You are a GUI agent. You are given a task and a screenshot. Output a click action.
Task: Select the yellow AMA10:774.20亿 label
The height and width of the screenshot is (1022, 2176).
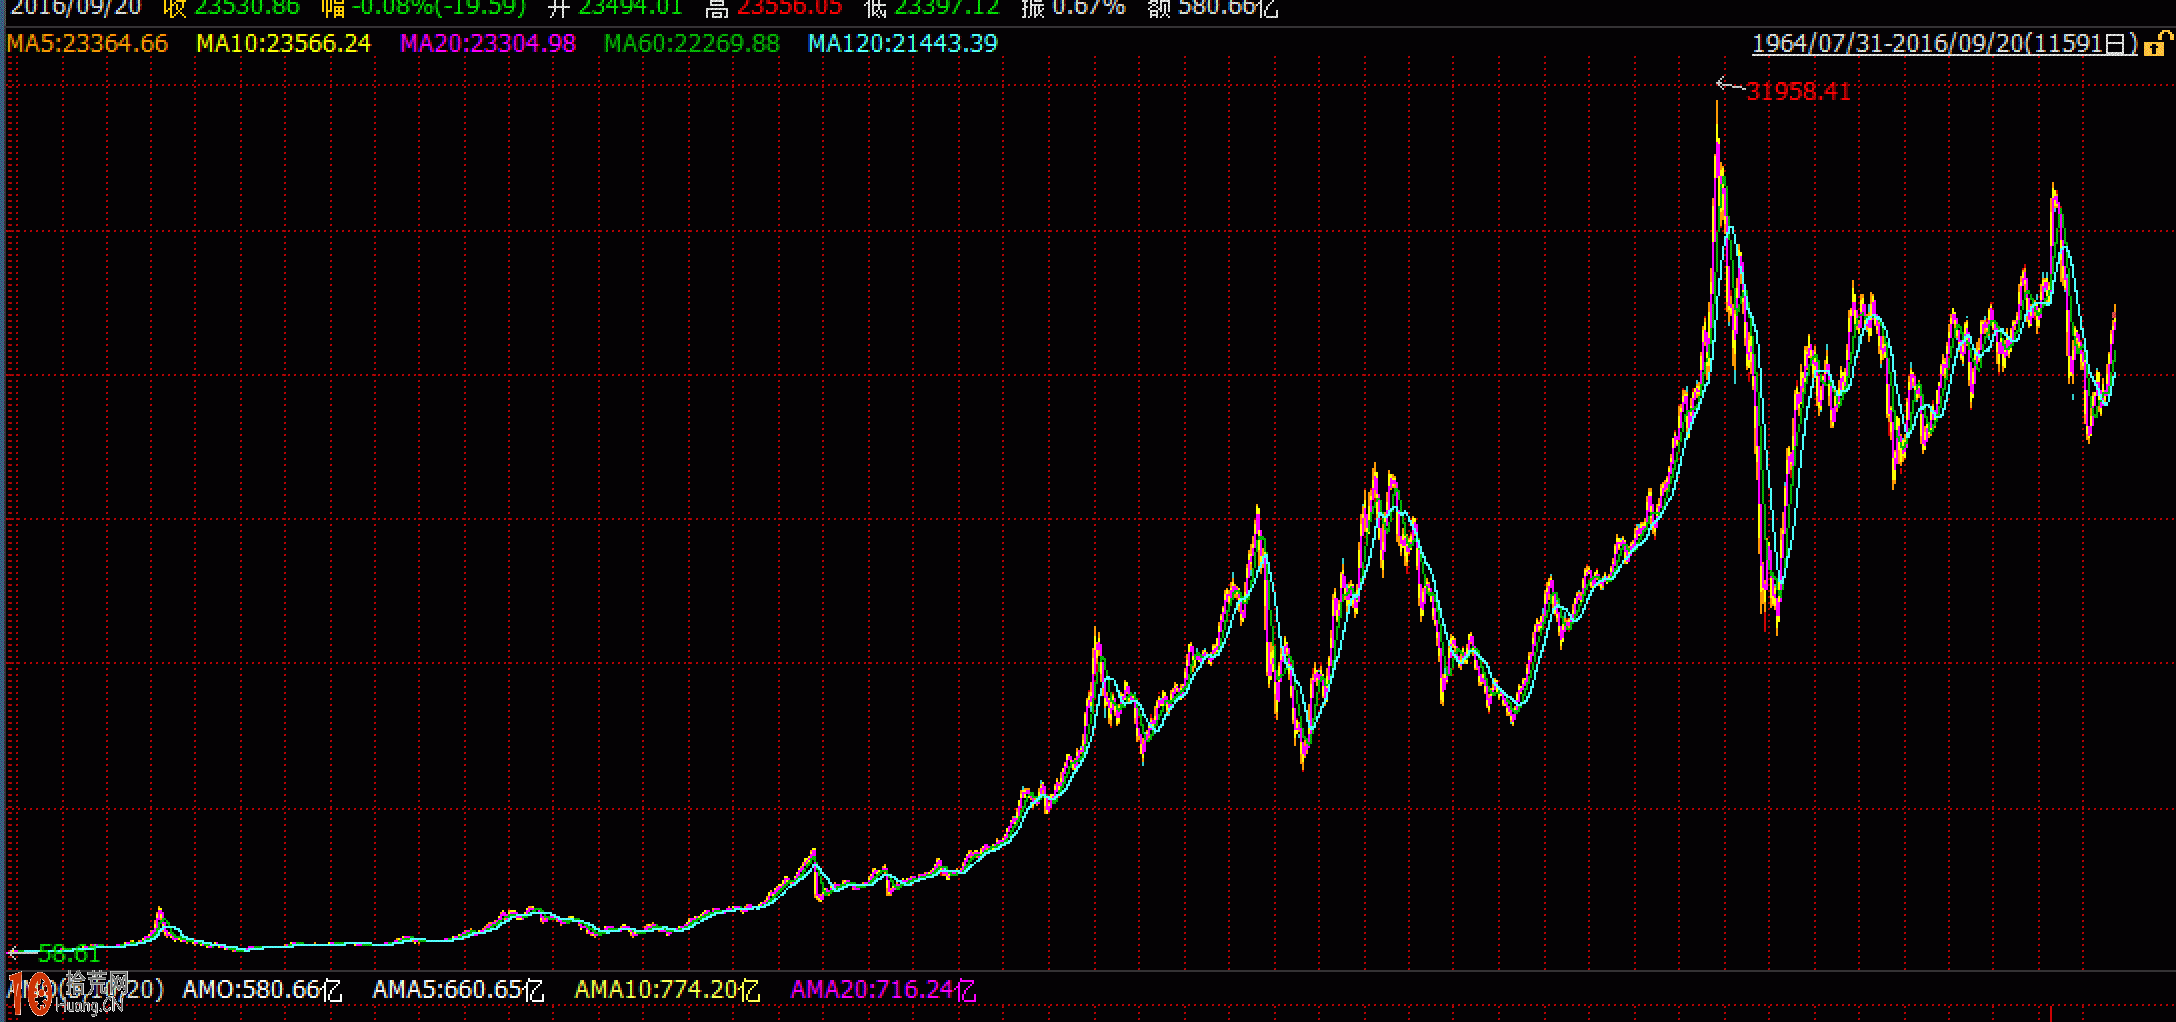(667, 990)
